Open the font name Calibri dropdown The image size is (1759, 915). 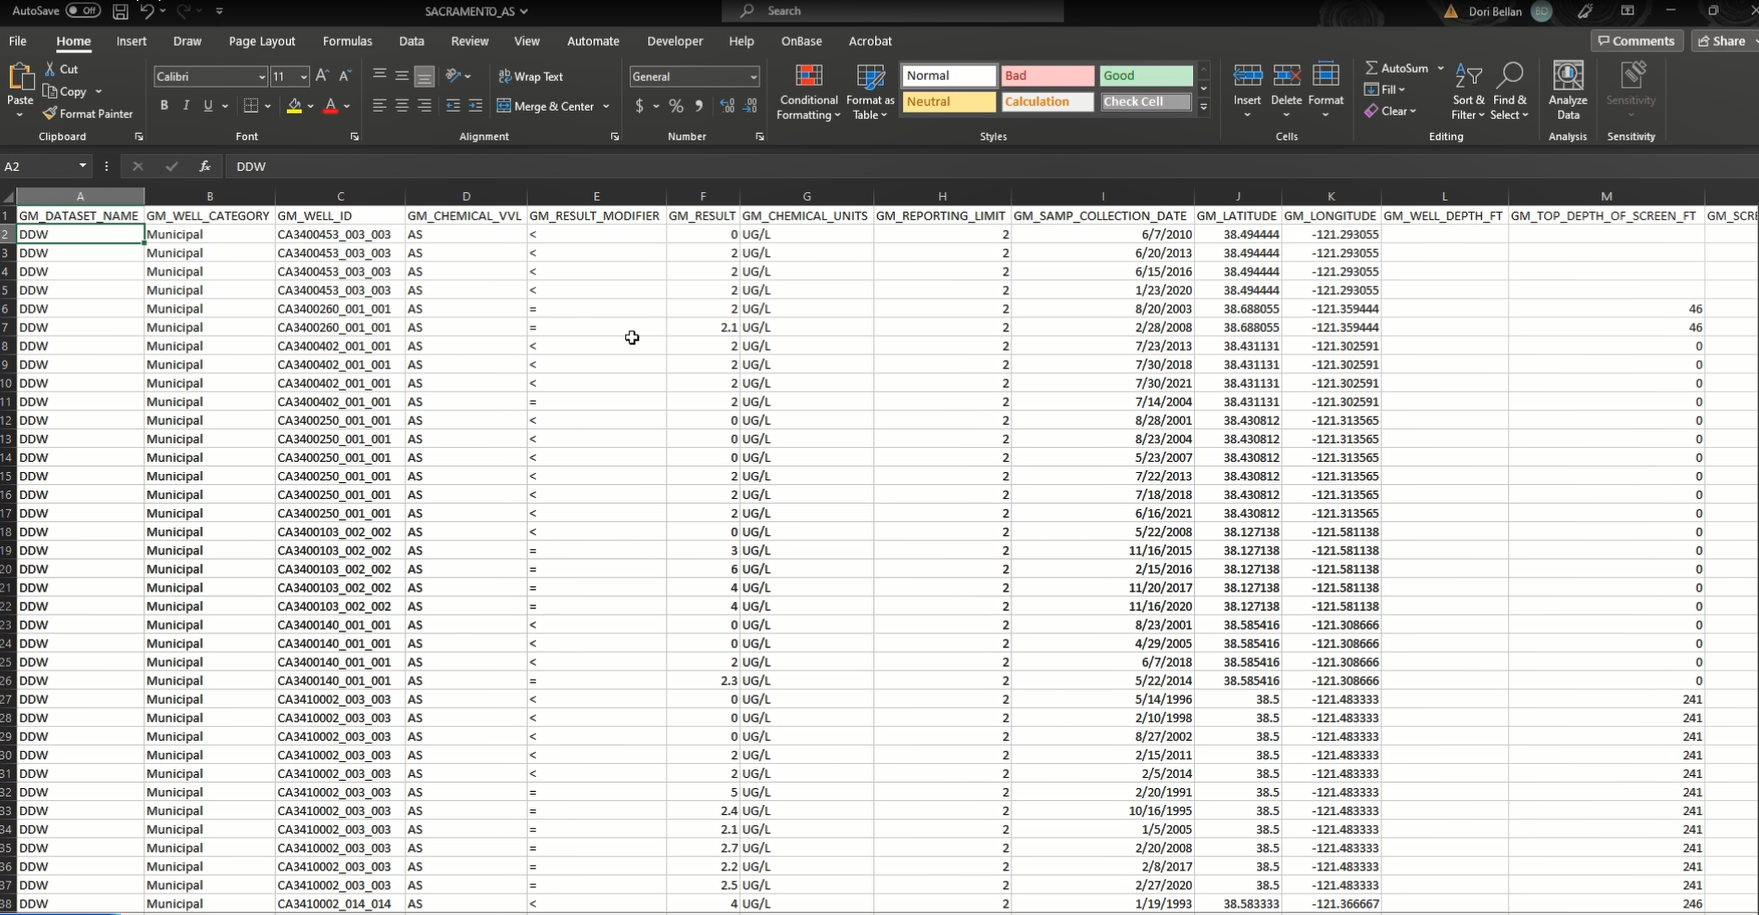262,77
